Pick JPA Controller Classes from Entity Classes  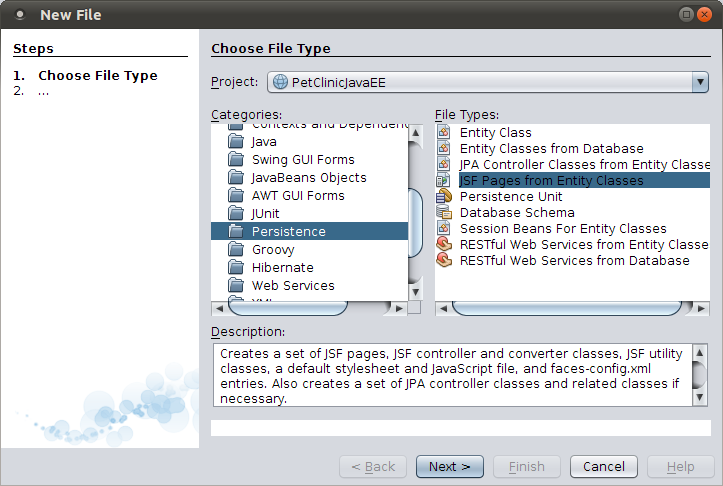[584, 165]
